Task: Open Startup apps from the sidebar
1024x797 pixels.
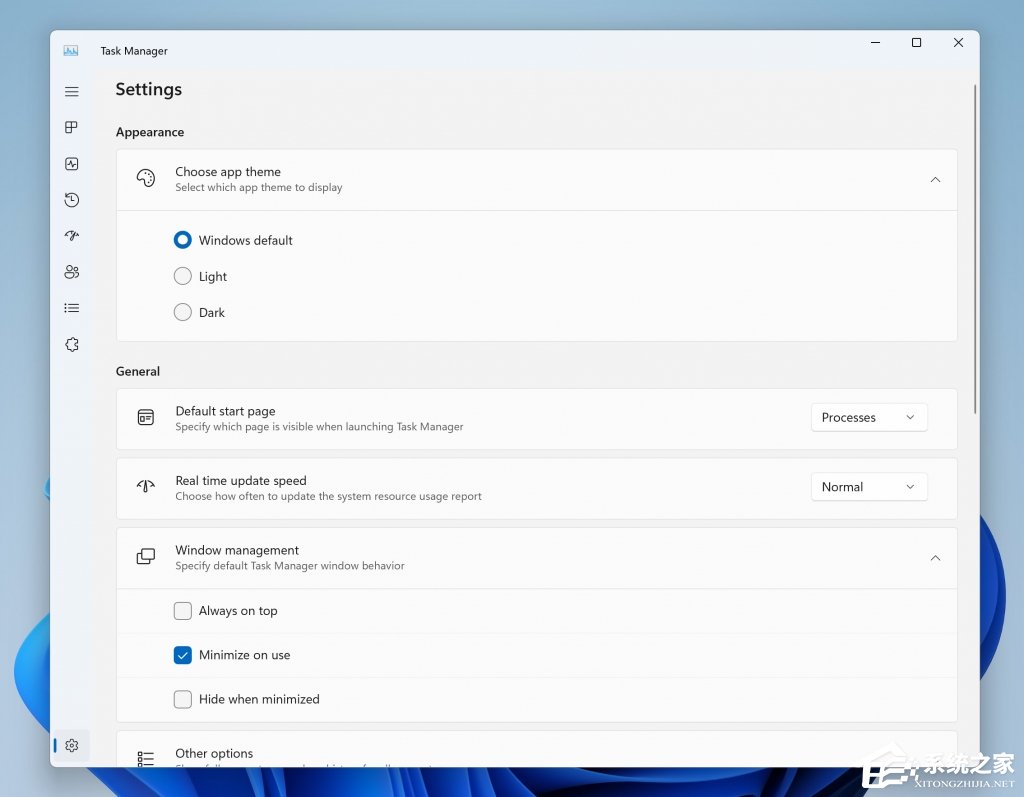Action: coord(72,236)
